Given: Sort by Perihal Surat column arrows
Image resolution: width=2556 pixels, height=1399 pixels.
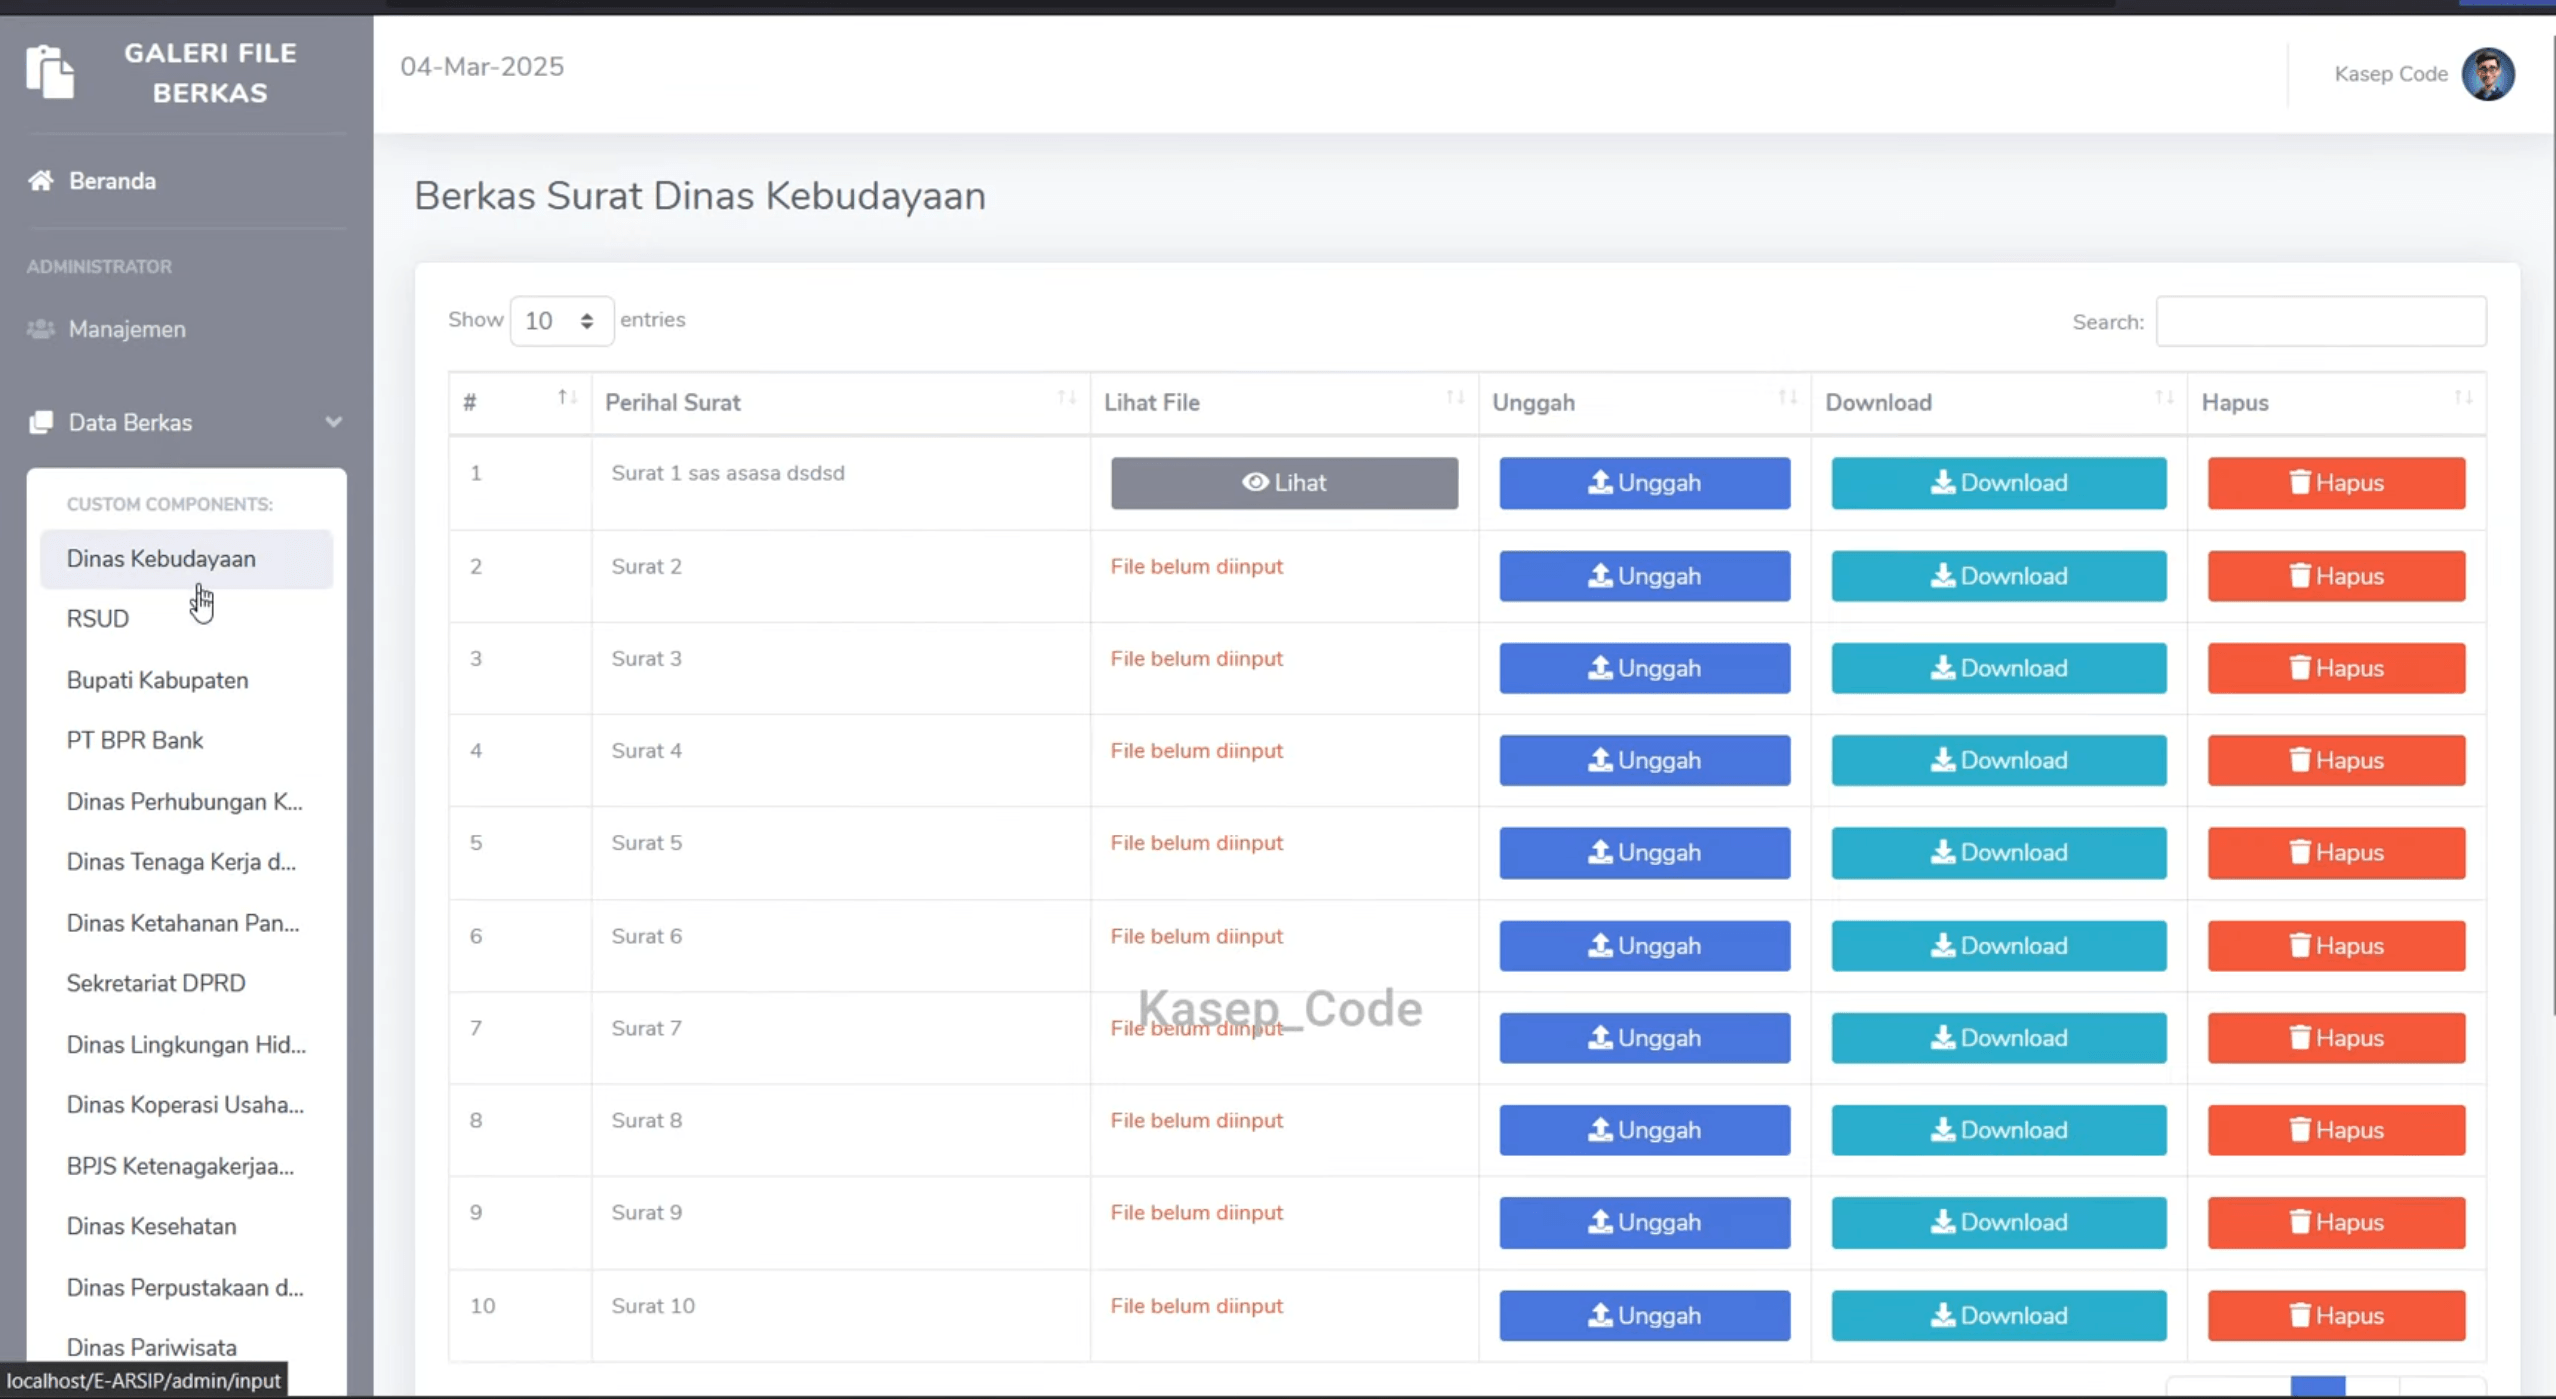Looking at the screenshot, I should coord(1066,398).
